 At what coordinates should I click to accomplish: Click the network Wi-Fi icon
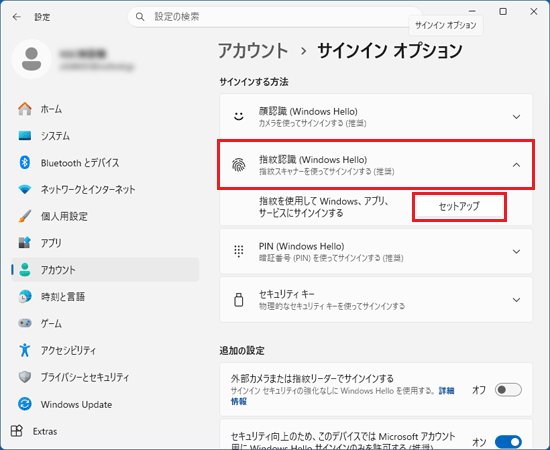point(25,189)
